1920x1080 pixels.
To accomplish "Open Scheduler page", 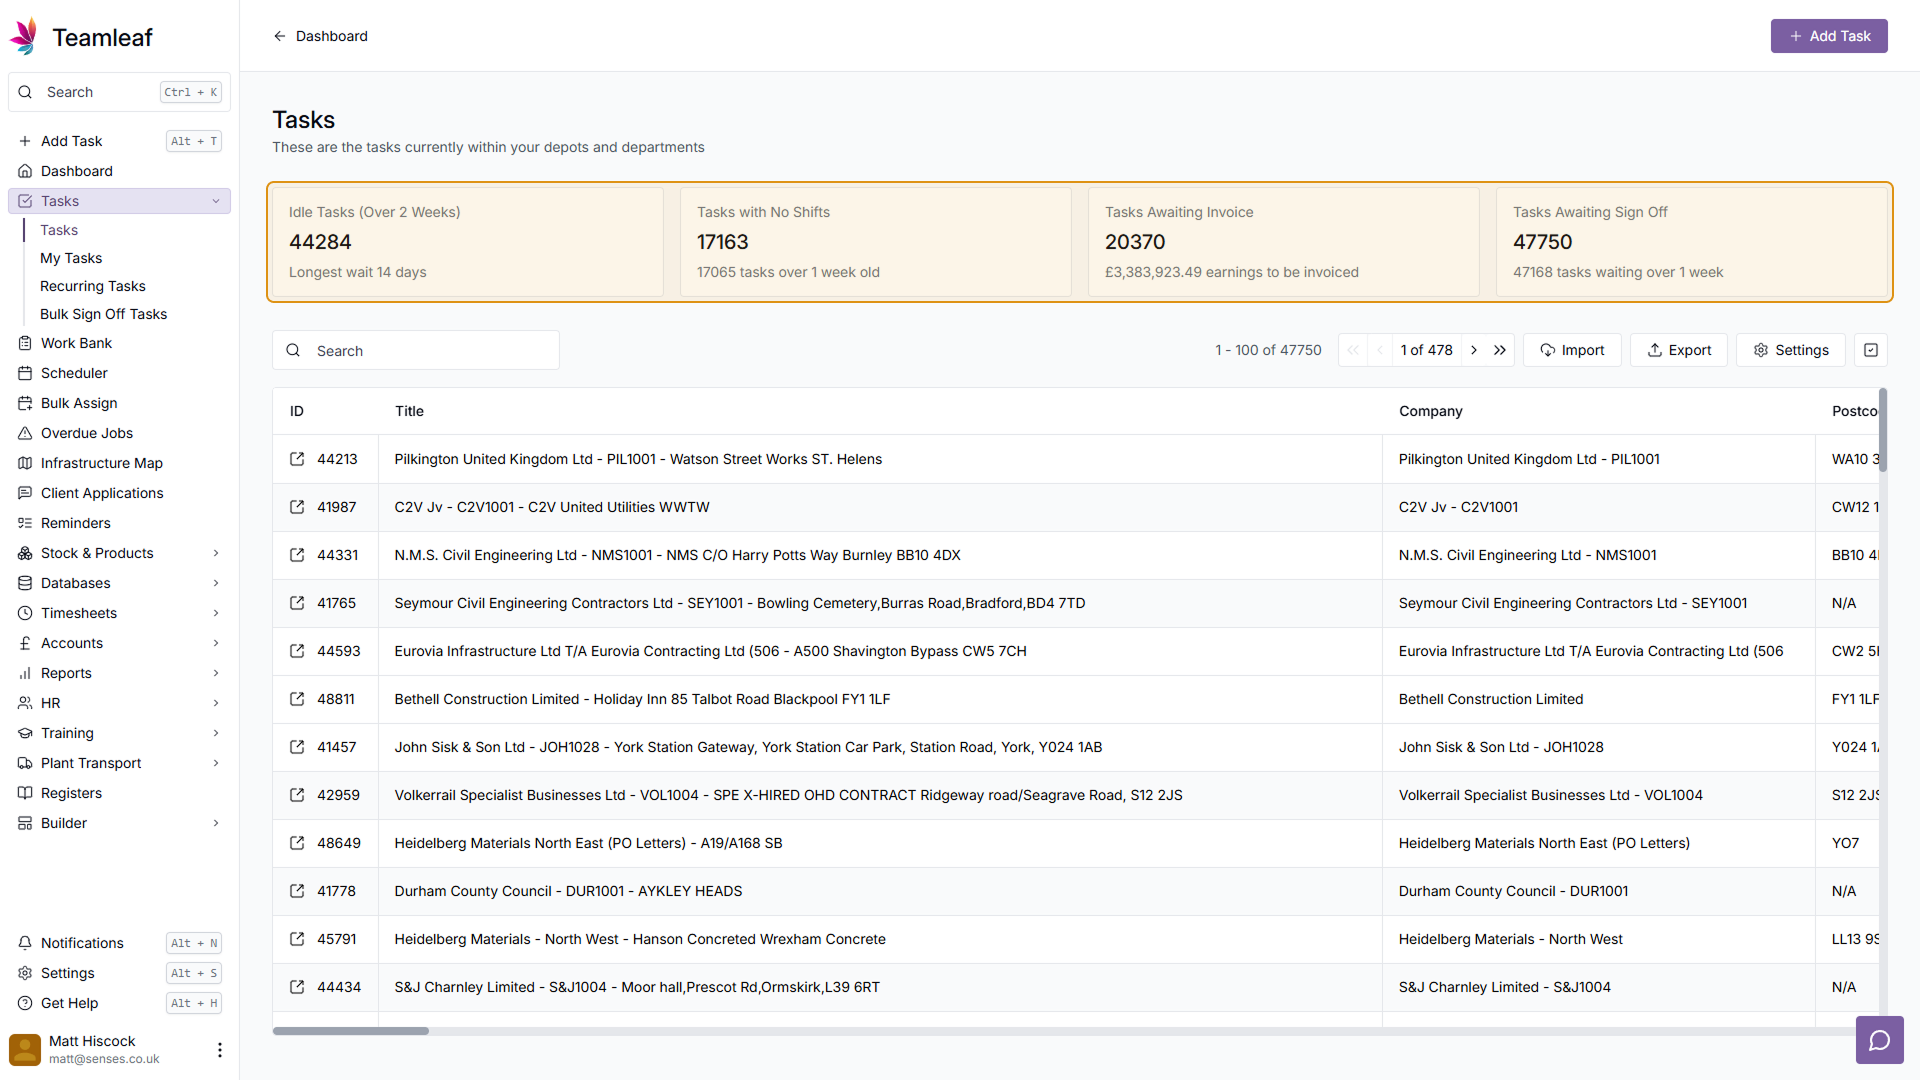I will click(119, 373).
